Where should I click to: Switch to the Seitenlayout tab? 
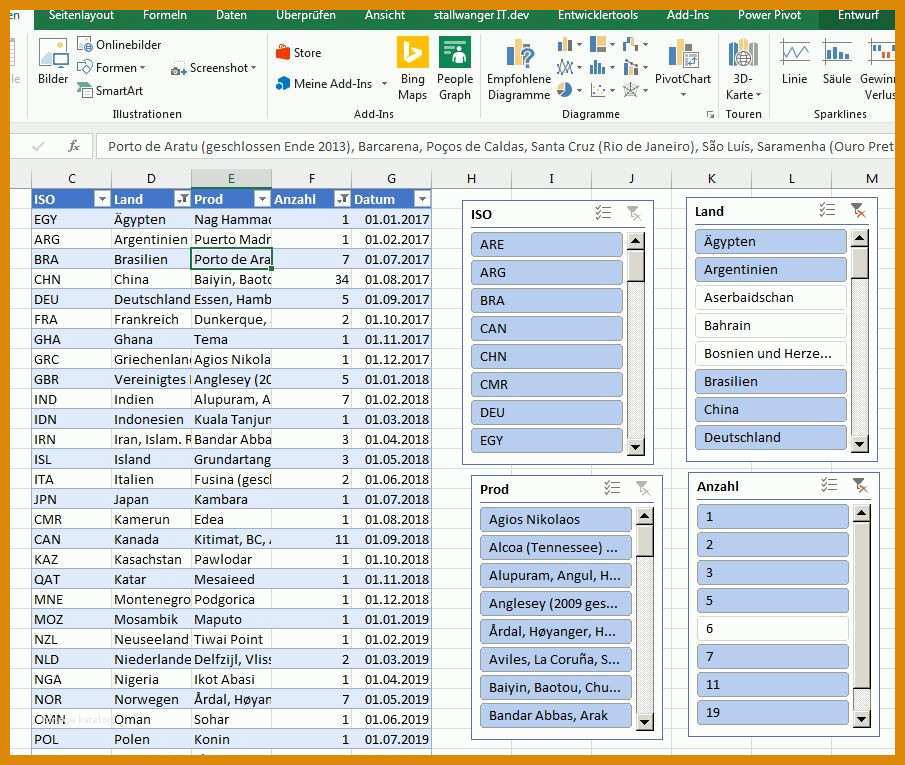pos(81,15)
